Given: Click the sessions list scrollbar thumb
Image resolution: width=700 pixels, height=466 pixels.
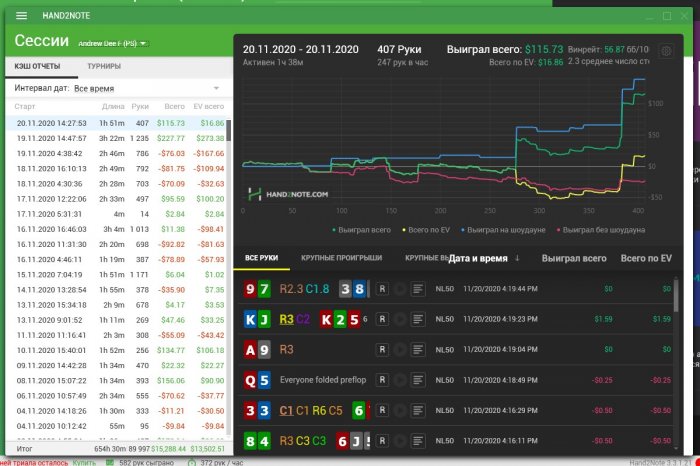Looking at the screenshot, I should click(x=229, y=130).
